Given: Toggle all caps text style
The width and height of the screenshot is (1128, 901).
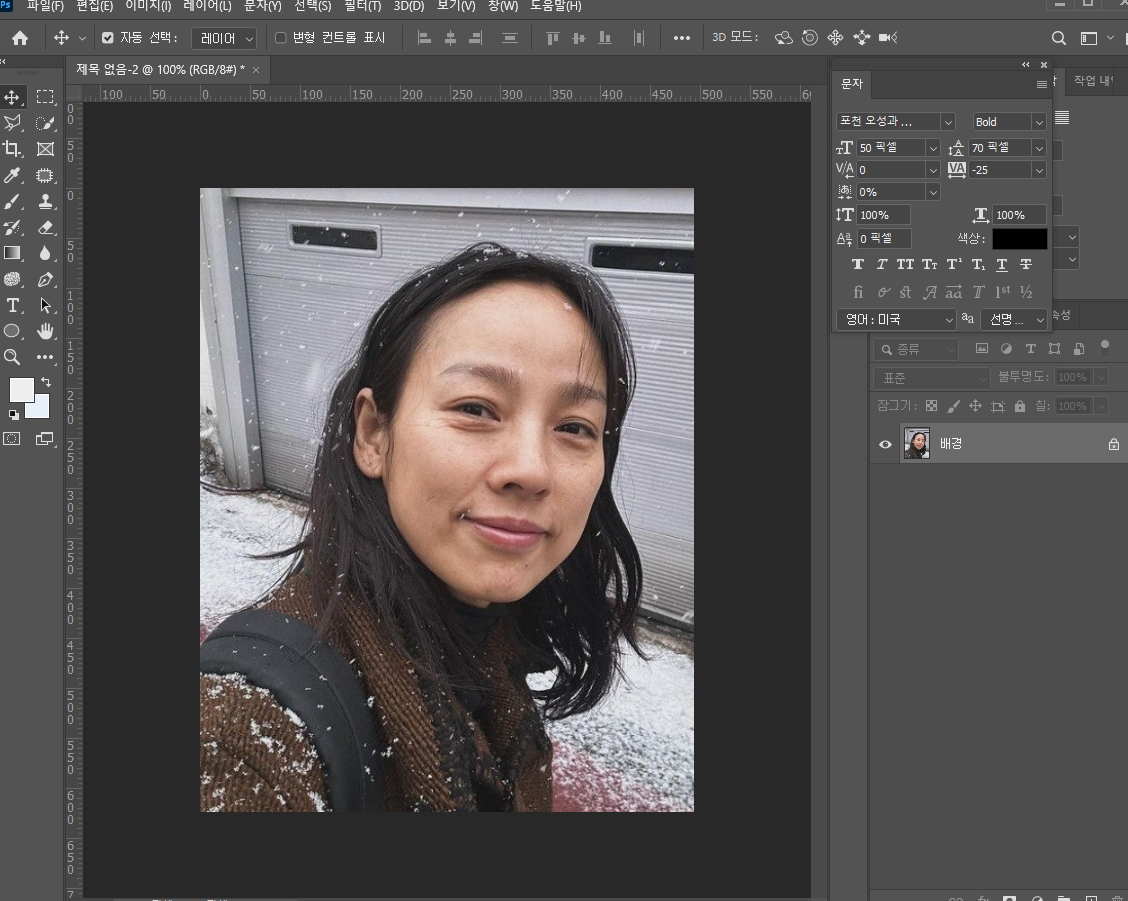Looking at the screenshot, I should [905, 265].
